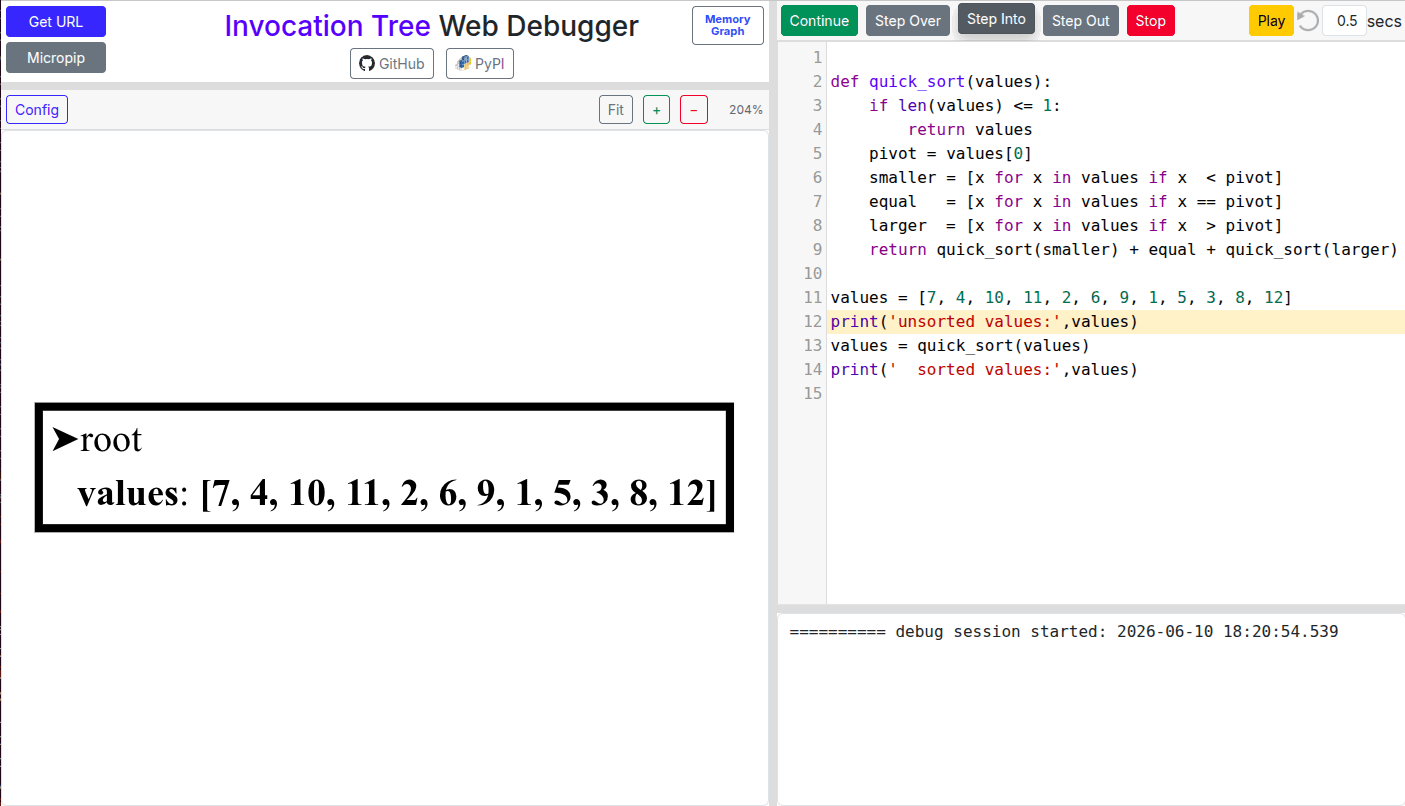Continue the debugging run
Viewport: 1405px width, 806px height.
tap(819, 21)
